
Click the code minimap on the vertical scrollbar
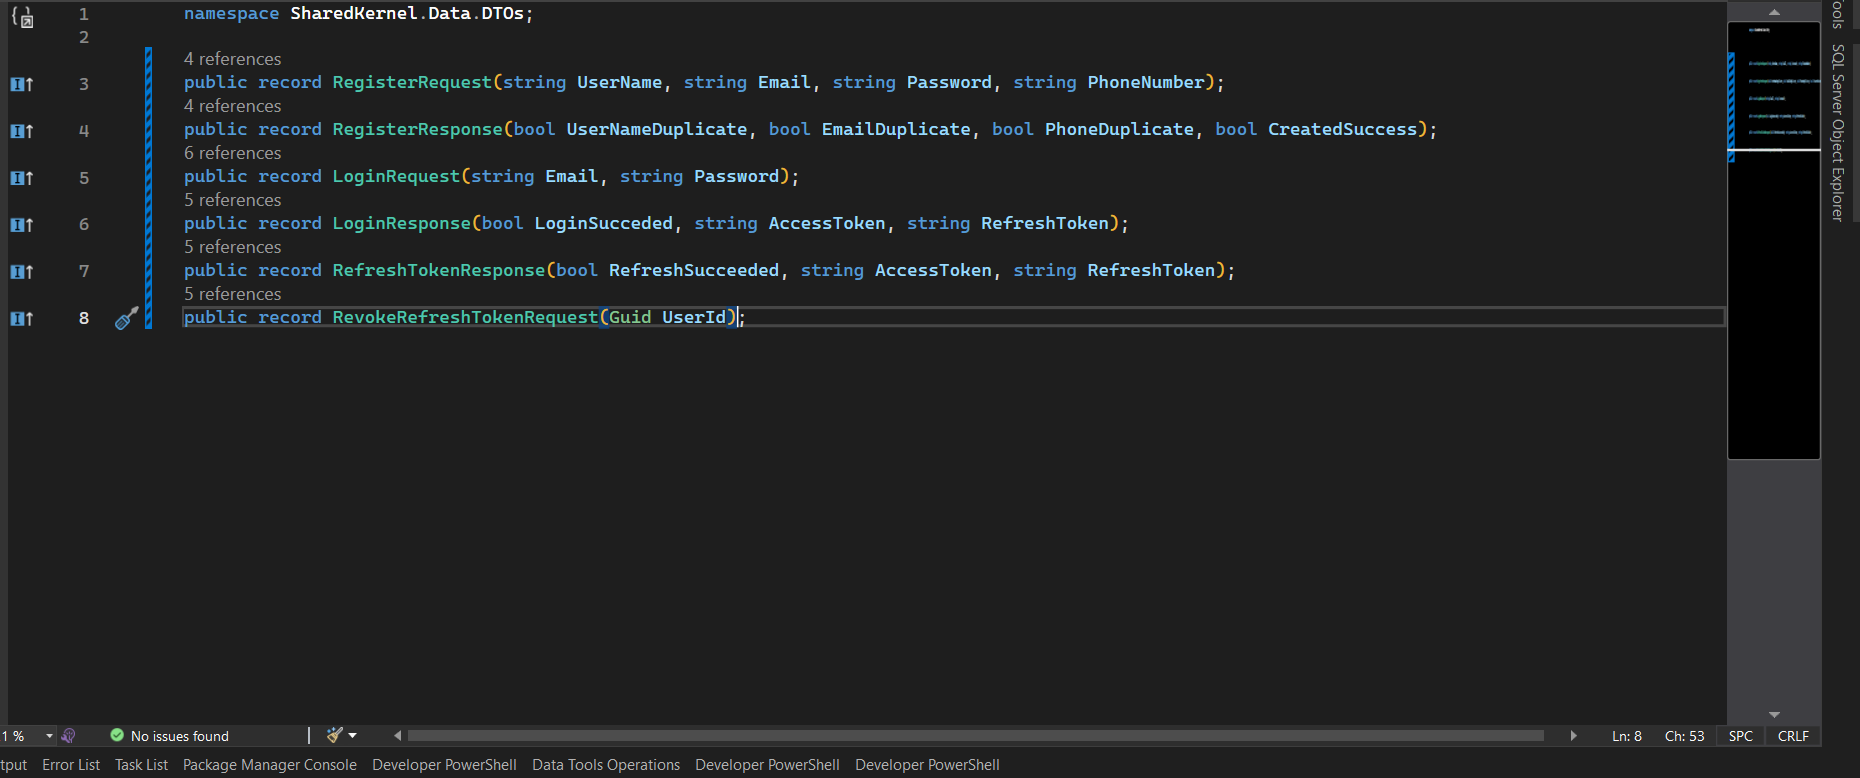[1774, 240]
